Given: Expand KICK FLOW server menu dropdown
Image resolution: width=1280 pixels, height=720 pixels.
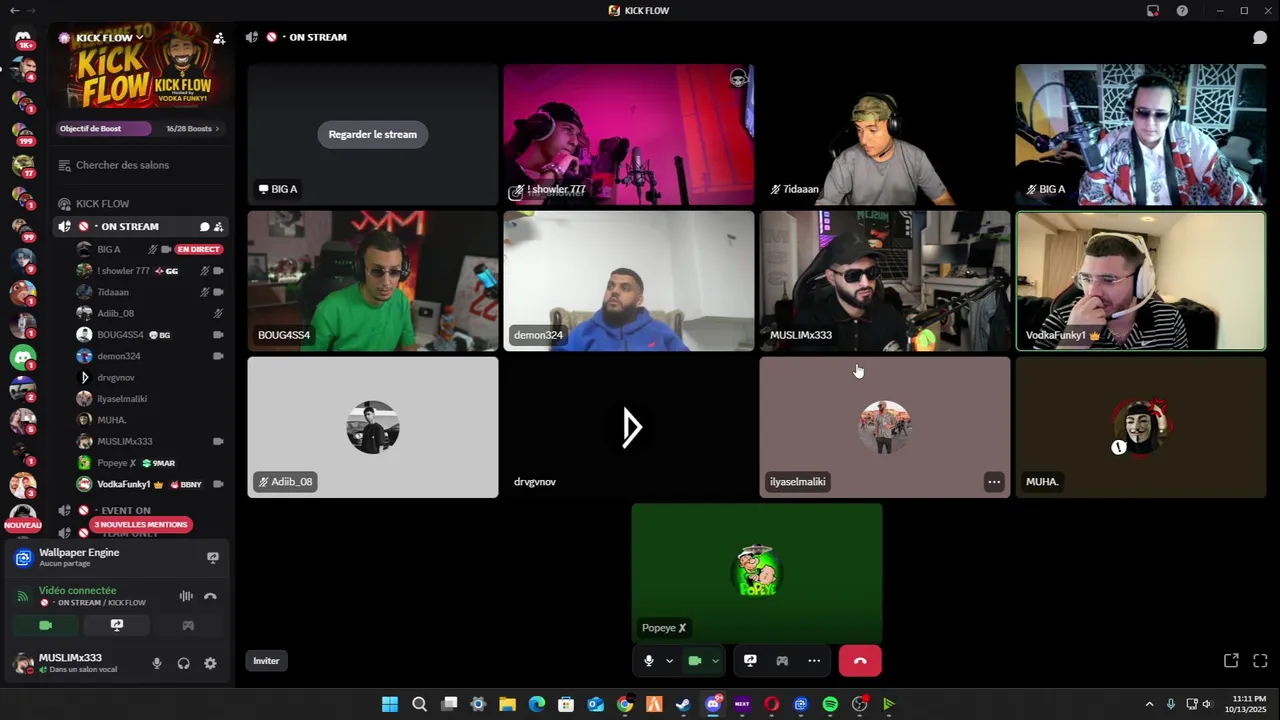Looking at the screenshot, I should pyautogui.click(x=140, y=38).
